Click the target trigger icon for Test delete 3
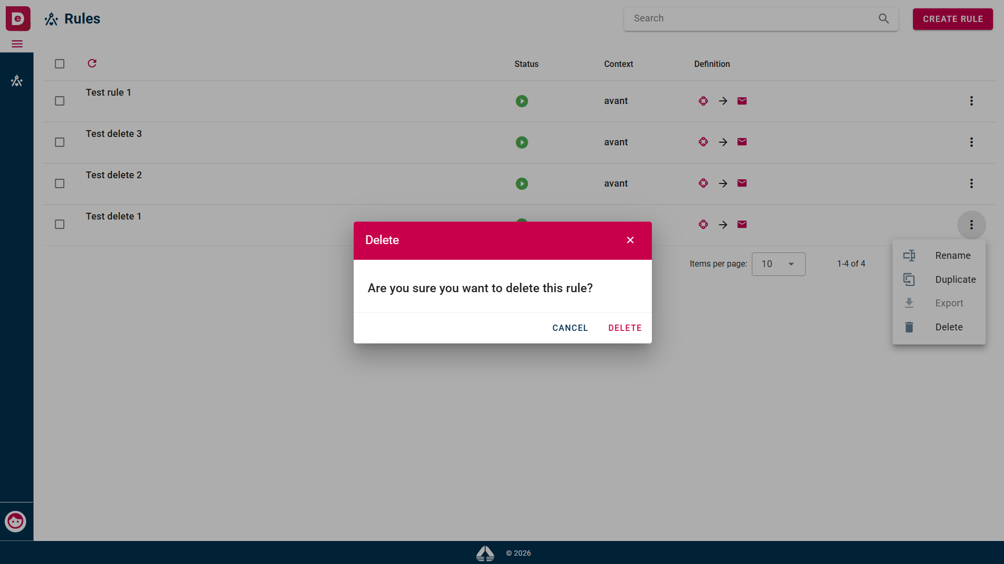This screenshot has height=564, width=1004. (703, 142)
